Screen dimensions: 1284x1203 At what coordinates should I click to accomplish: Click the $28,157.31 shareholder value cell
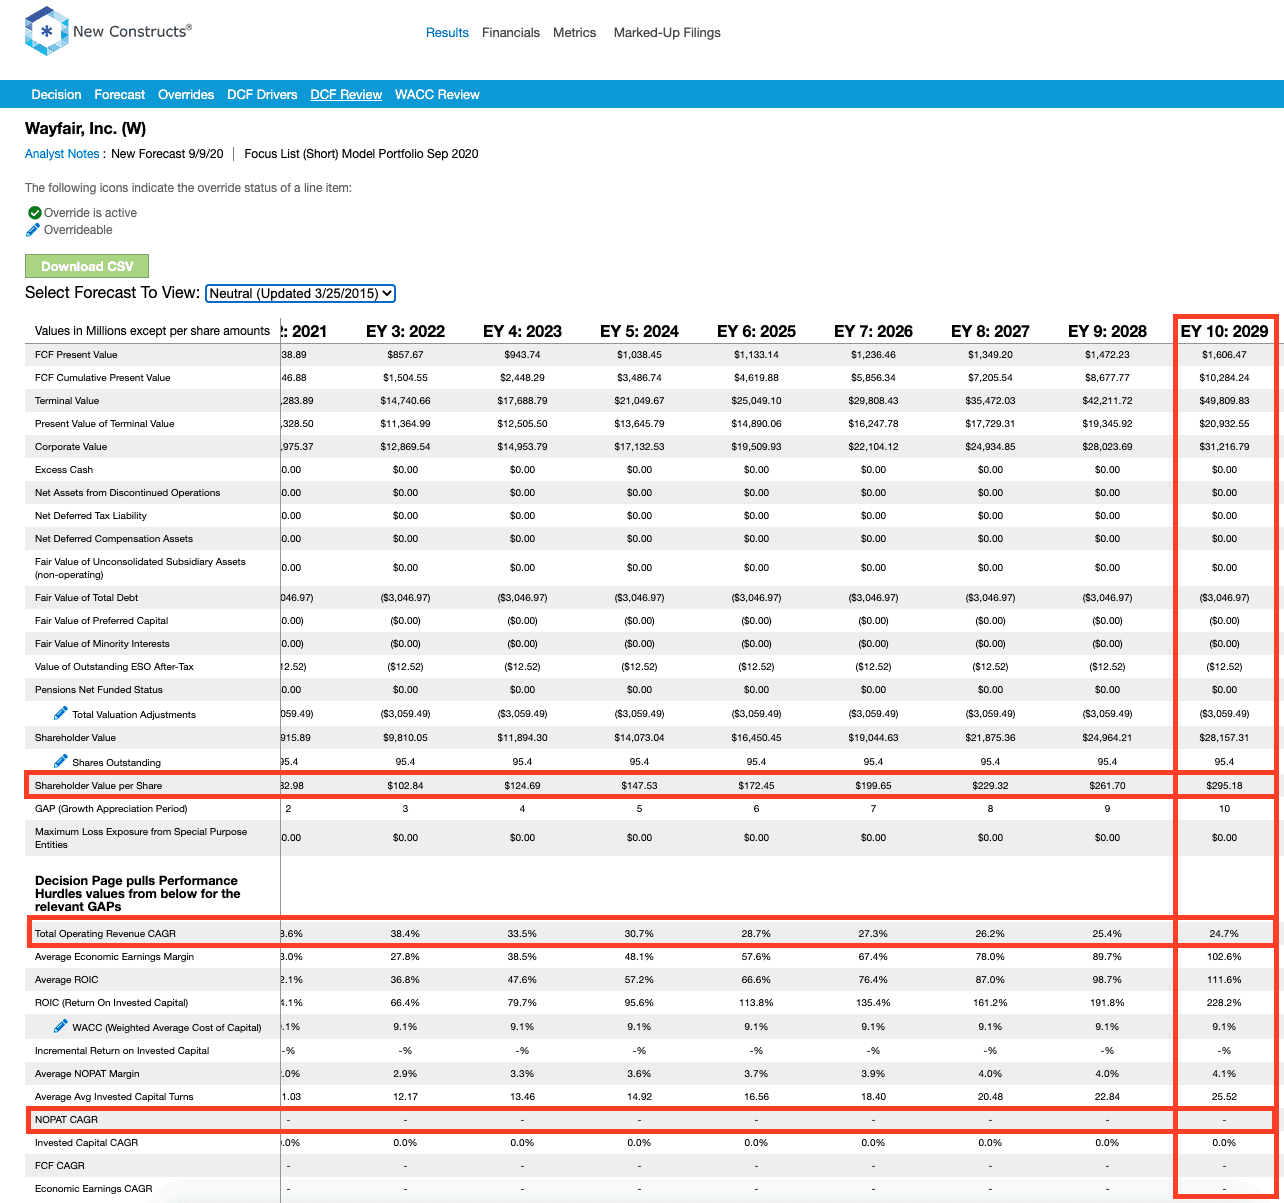click(x=1224, y=738)
